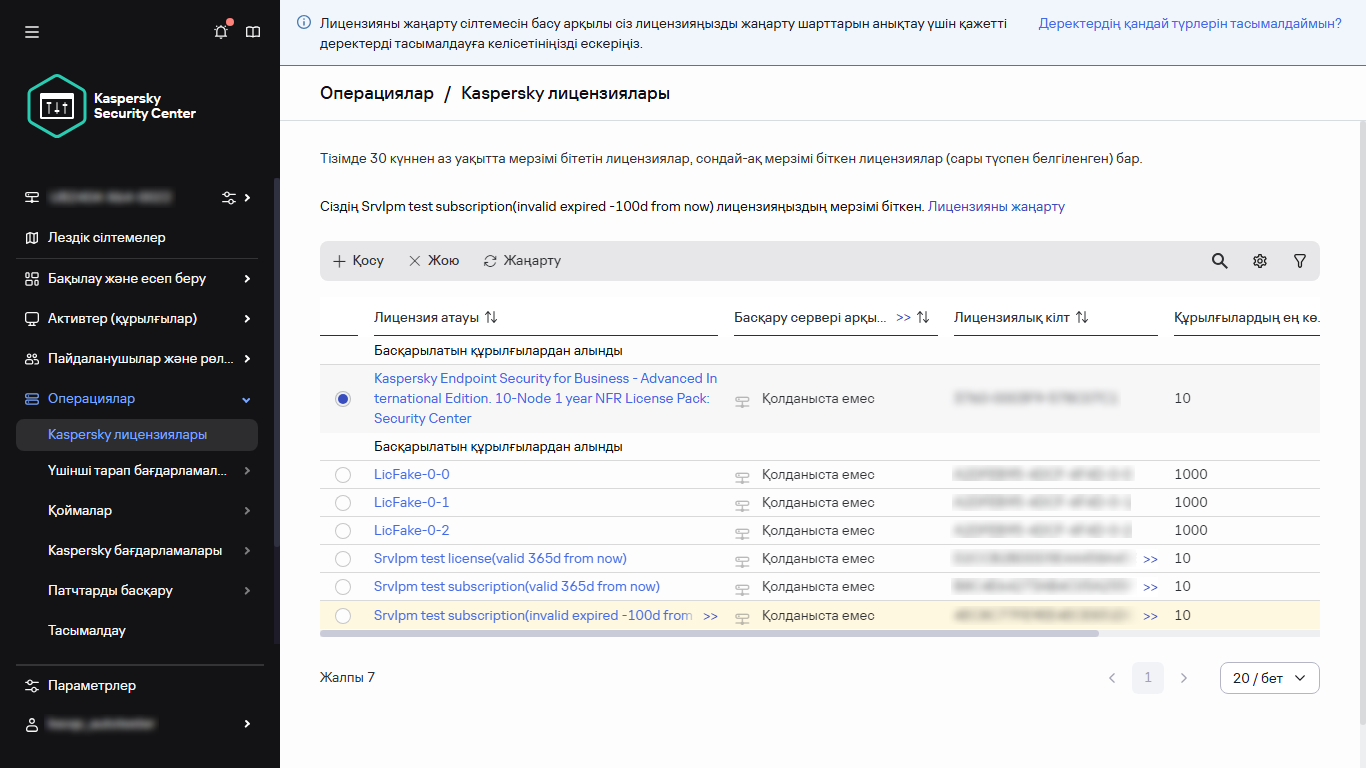The image size is (1366, 768).
Task: Sort by Лицензия атауы column arrows
Action: coord(491,317)
